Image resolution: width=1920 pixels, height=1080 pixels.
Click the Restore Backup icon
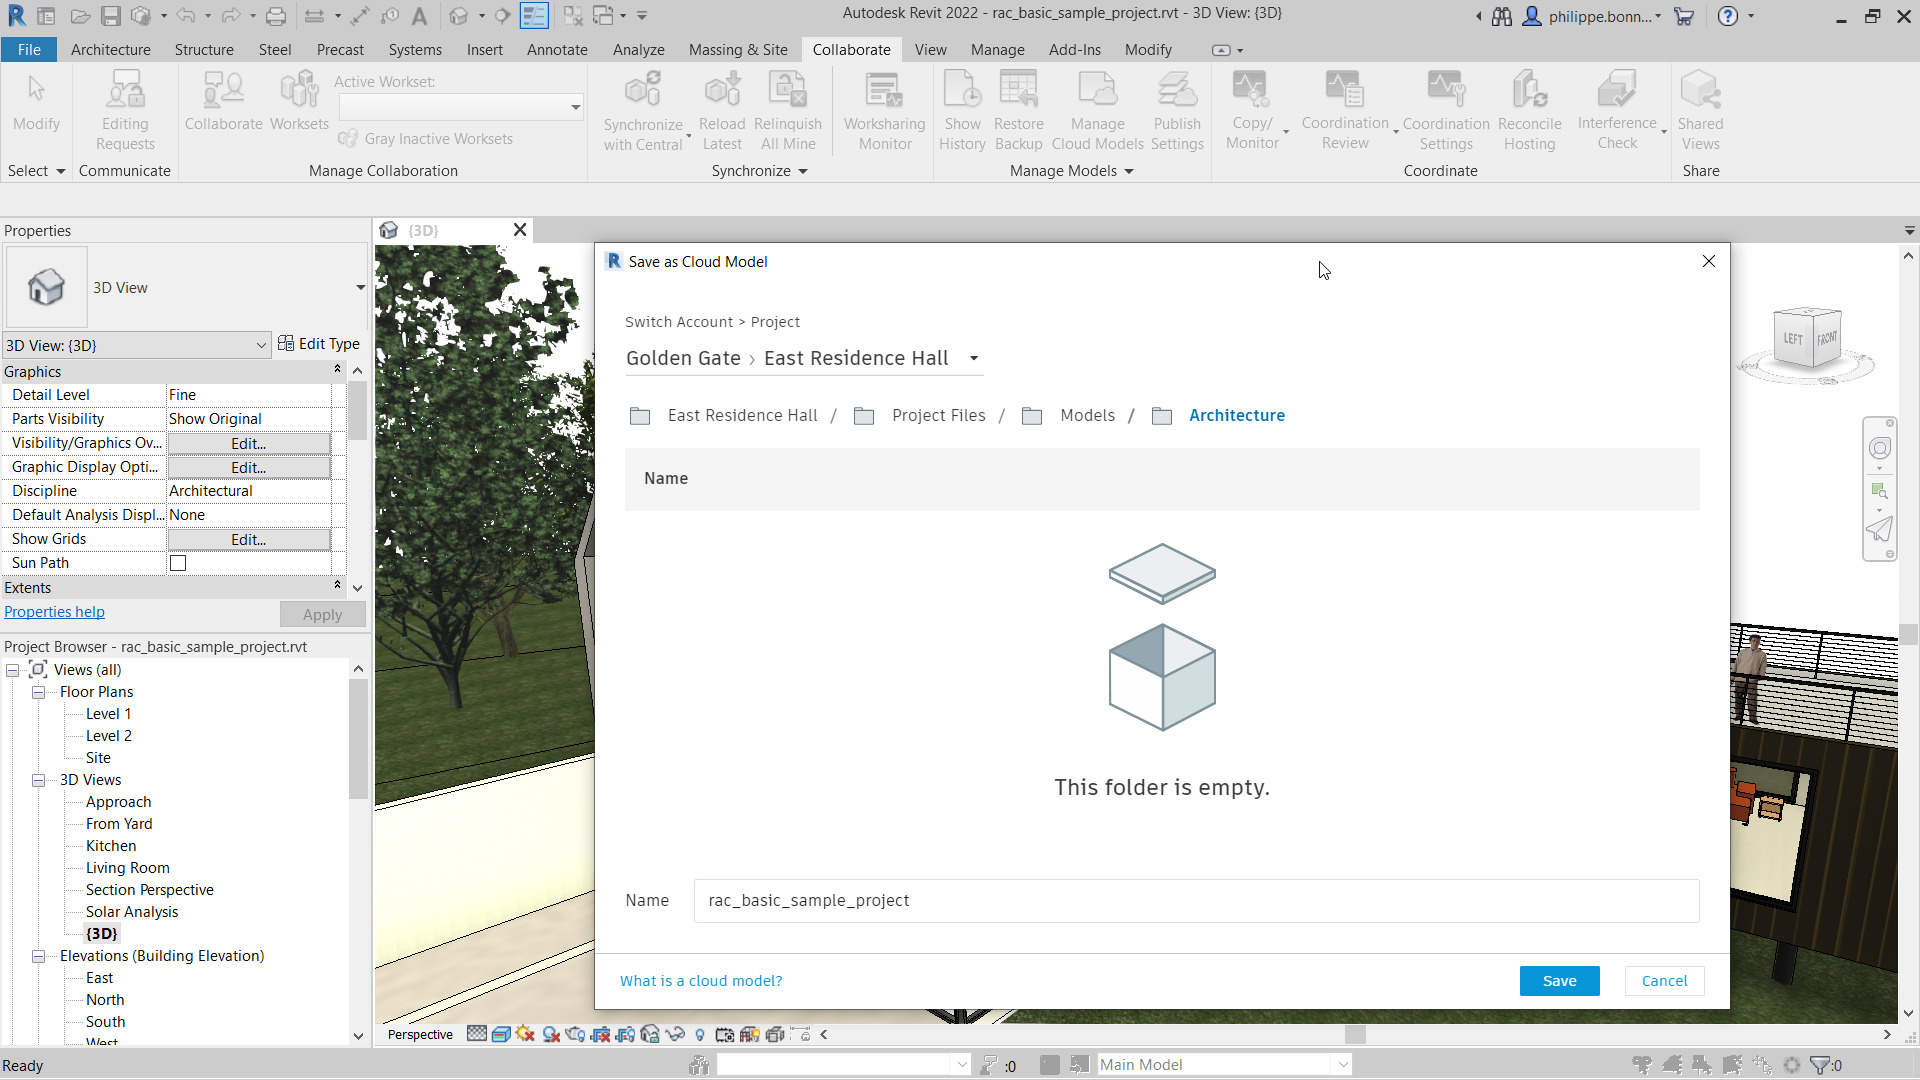click(x=1019, y=90)
